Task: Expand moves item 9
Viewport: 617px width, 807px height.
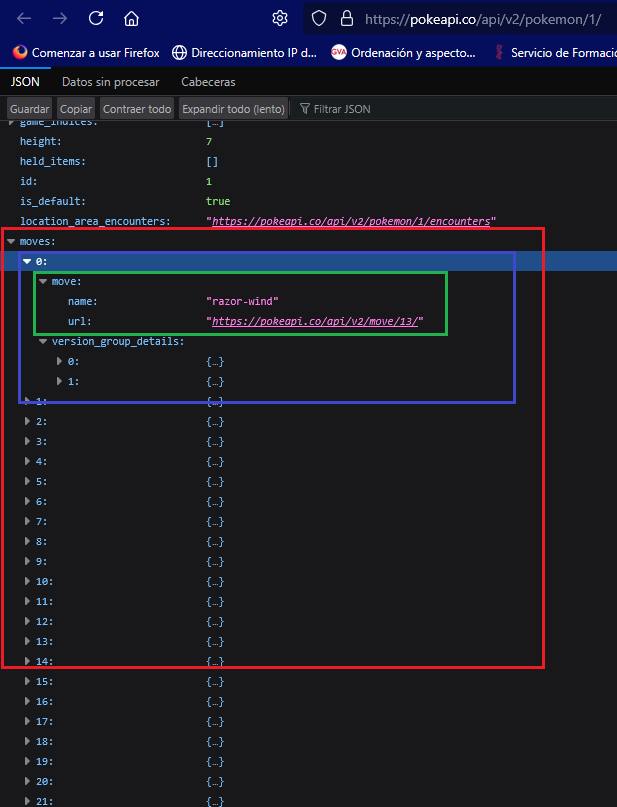Action: coord(27,562)
